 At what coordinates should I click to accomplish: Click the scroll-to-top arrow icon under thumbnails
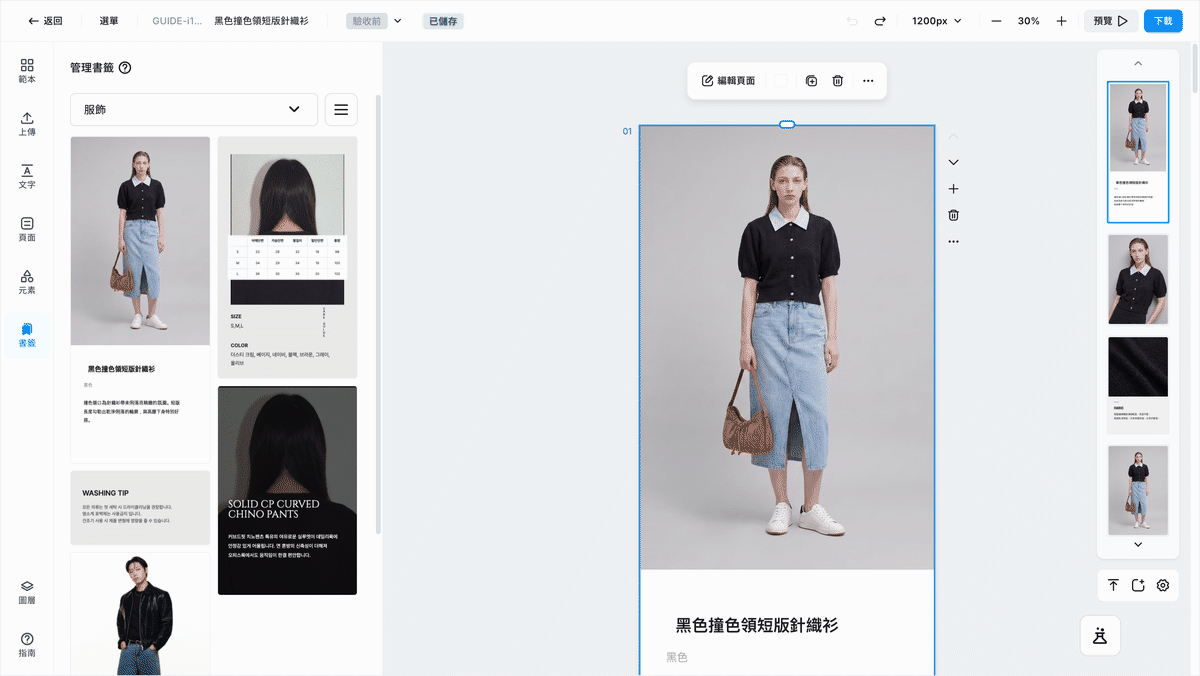tap(1113, 585)
